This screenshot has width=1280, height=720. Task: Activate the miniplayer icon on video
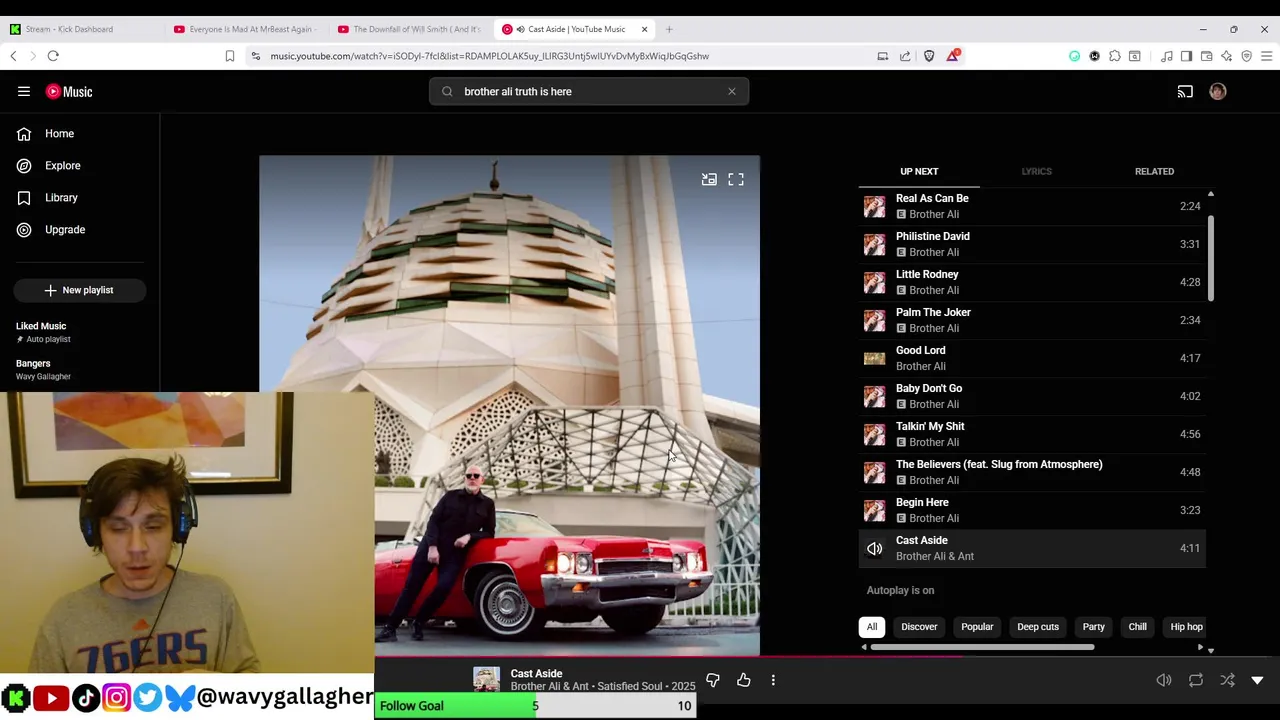709,179
